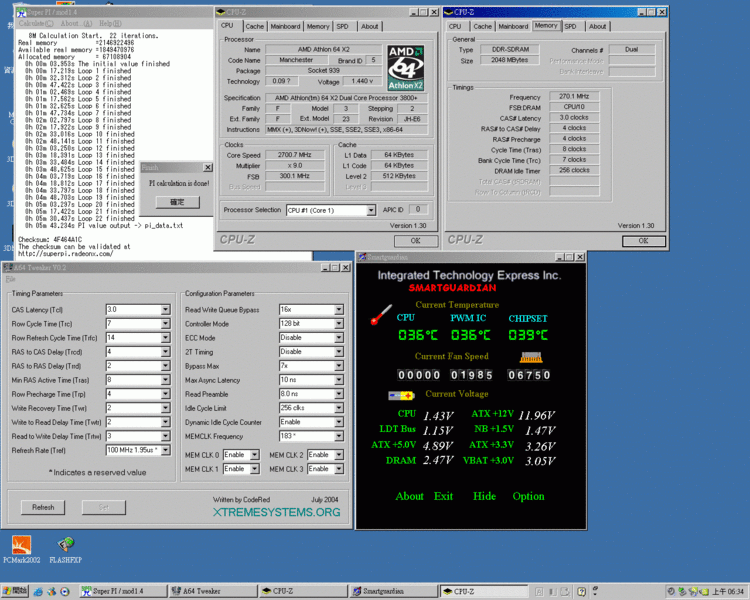Viewport: 750px width, 600px height.
Task: Click the Smartguardian thermometer icon
Action: pos(381,315)
